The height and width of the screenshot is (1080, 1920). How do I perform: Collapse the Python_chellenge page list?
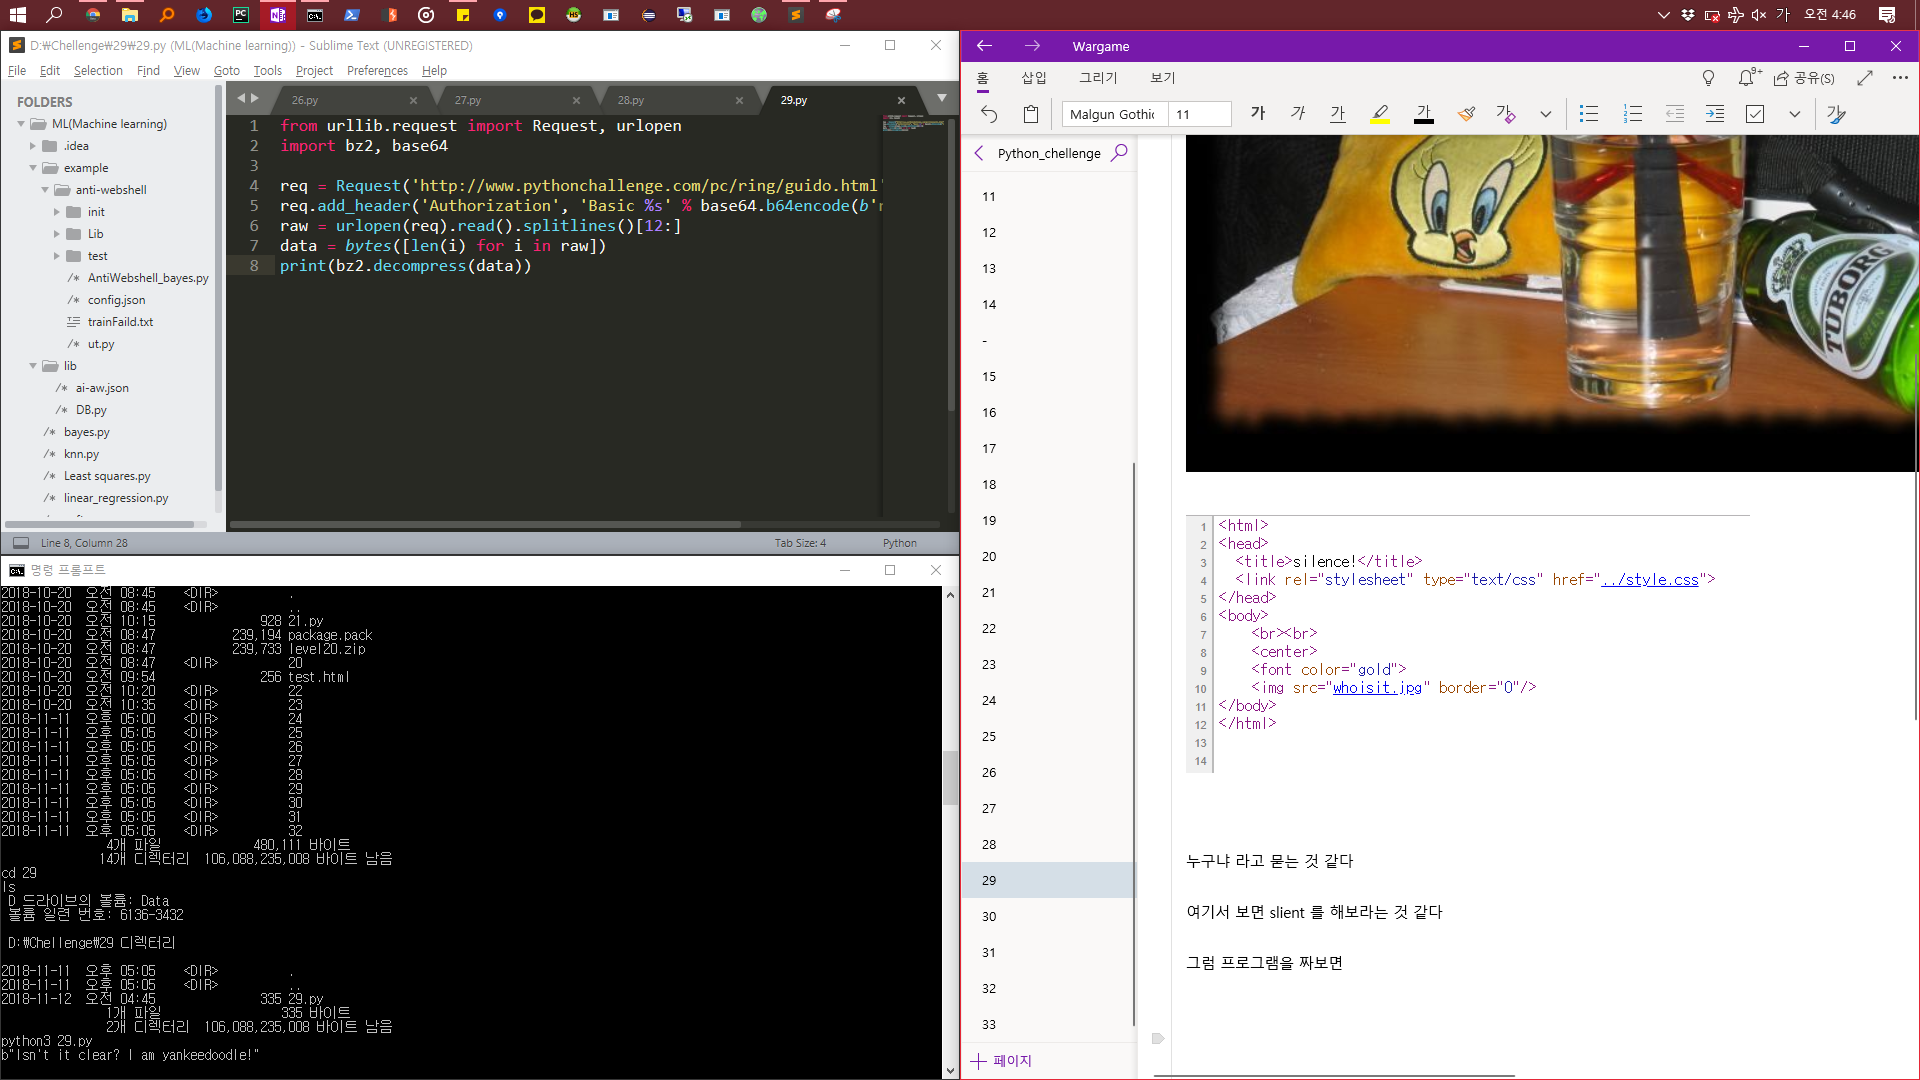pos(979,153)
